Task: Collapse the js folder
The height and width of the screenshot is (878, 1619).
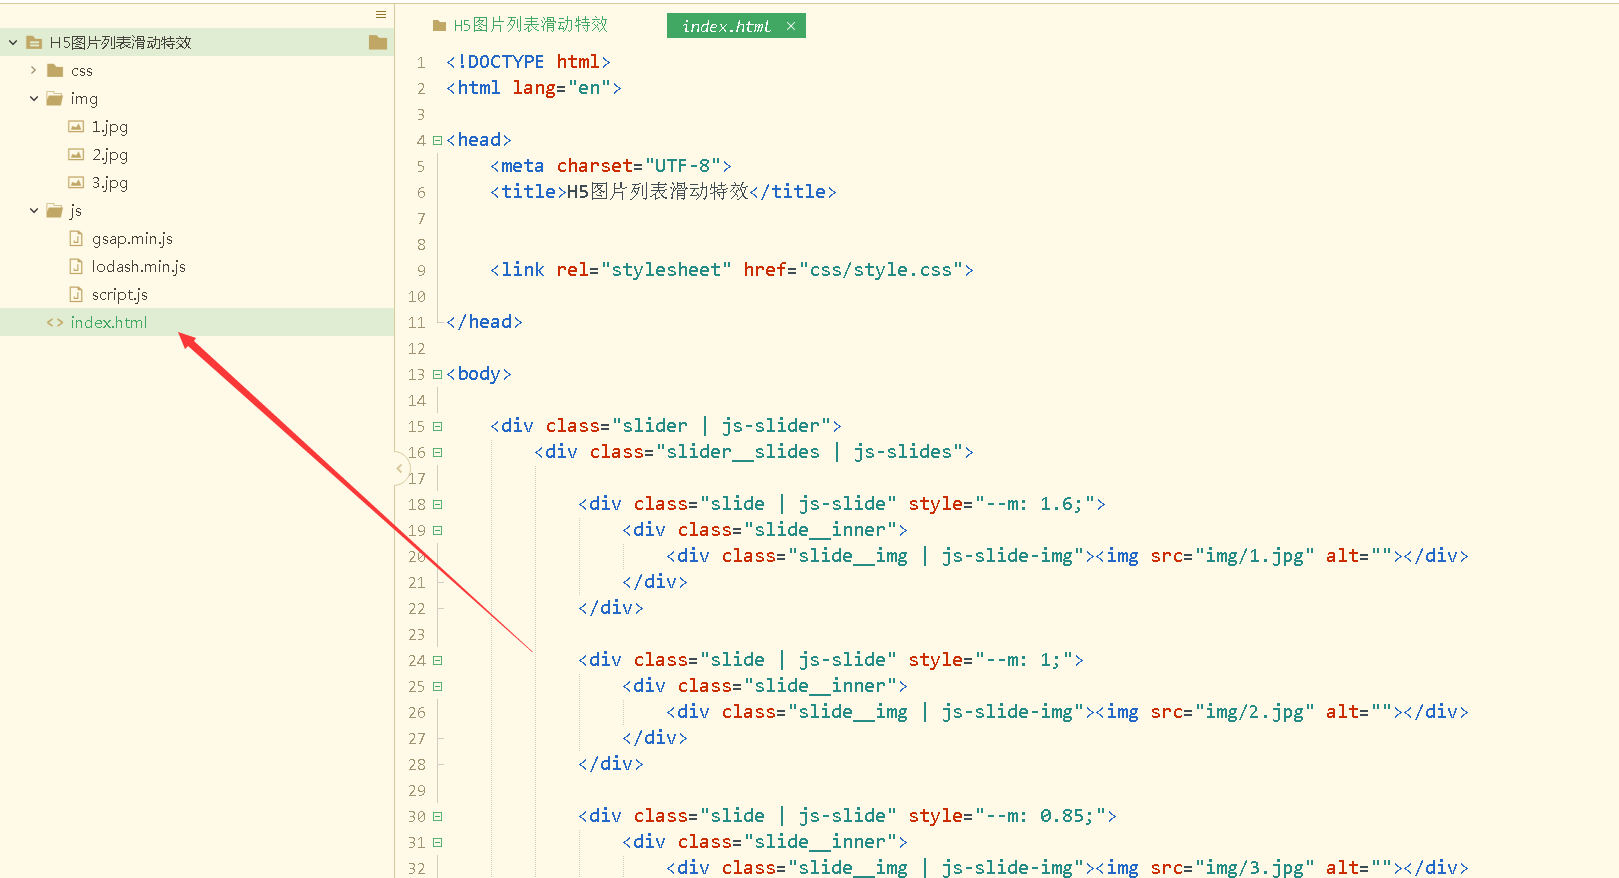Action: tap(33, 210)
